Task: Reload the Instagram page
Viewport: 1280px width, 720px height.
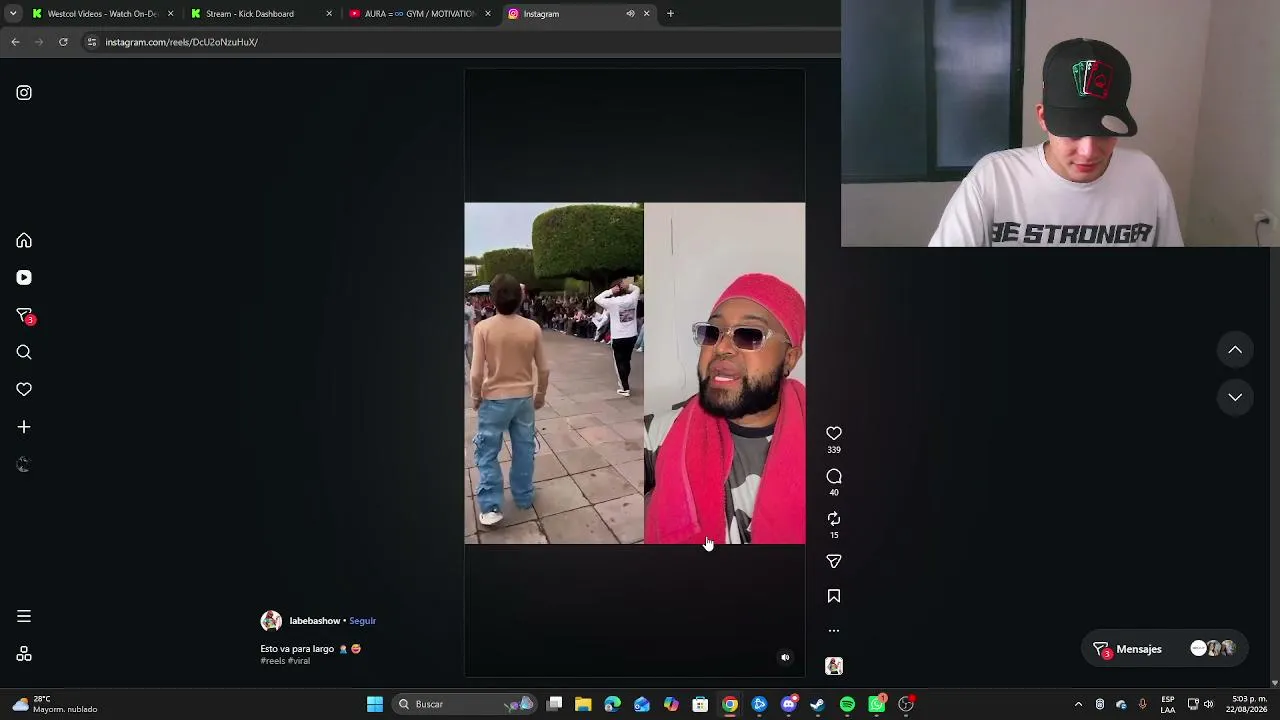Action: click(63, 42)
